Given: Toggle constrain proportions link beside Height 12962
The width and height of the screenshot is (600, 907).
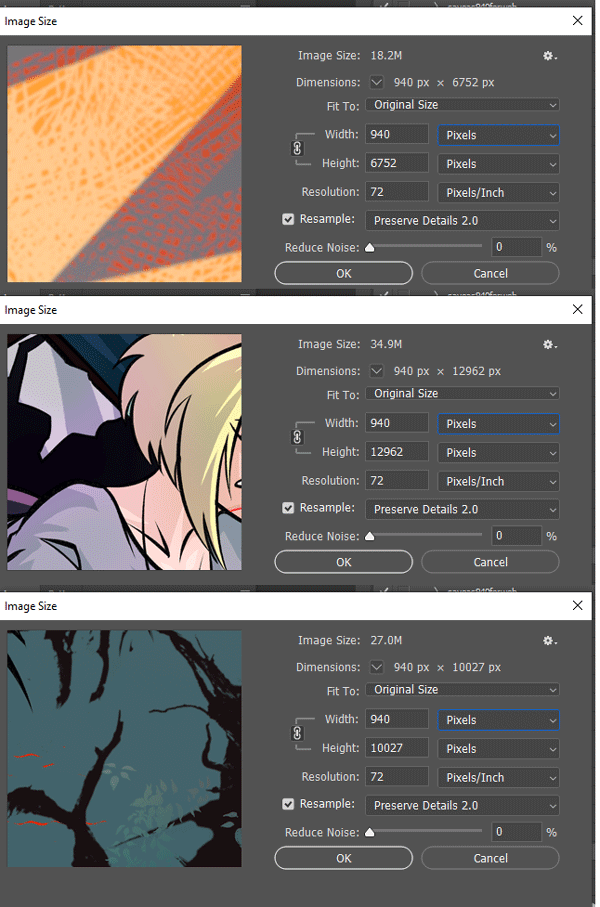Looking at the screenshot, I should [296, 437].
